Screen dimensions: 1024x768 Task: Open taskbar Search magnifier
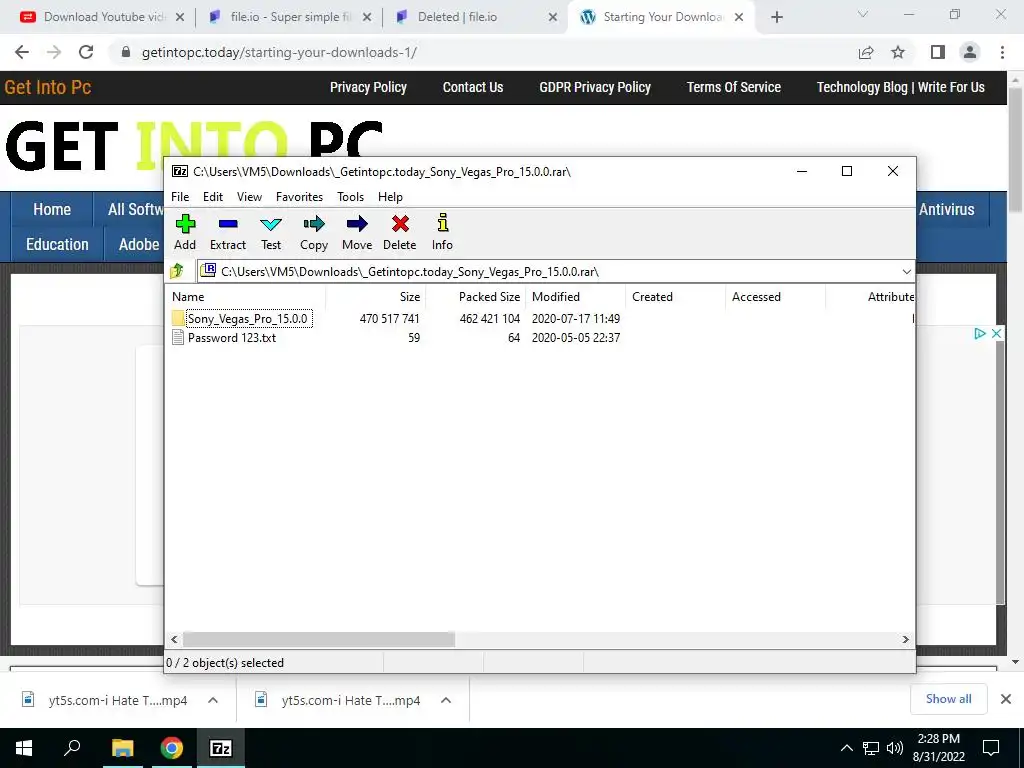[x=72, y=748]
